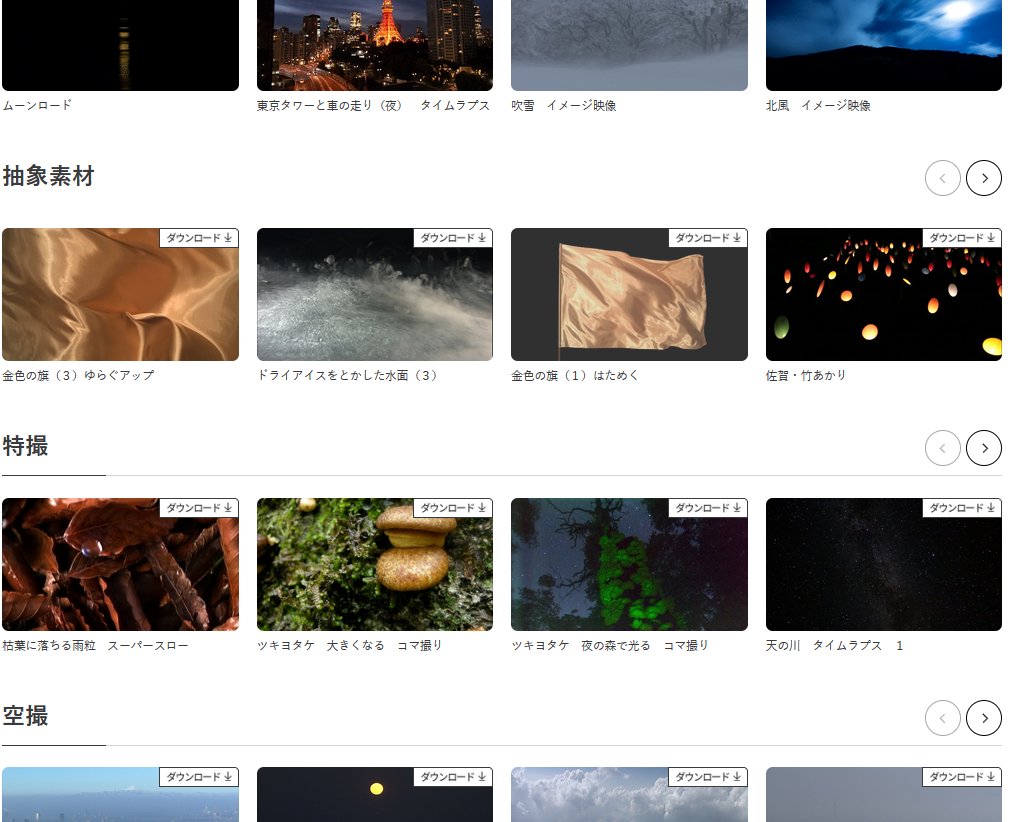
Task: Click ツキヨタケ 大きくなる コマ撮り title
Action: pyautogui.click(x=349, y=645)
